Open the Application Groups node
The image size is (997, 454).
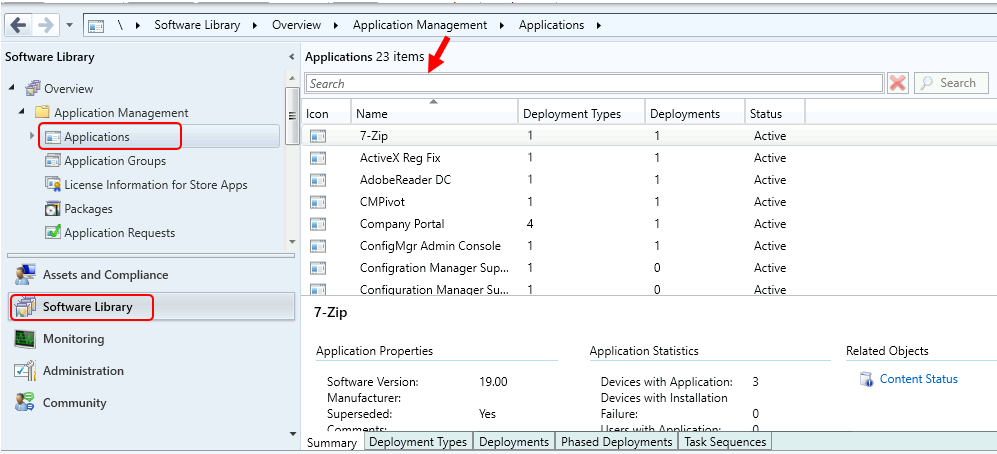point(115,161)
